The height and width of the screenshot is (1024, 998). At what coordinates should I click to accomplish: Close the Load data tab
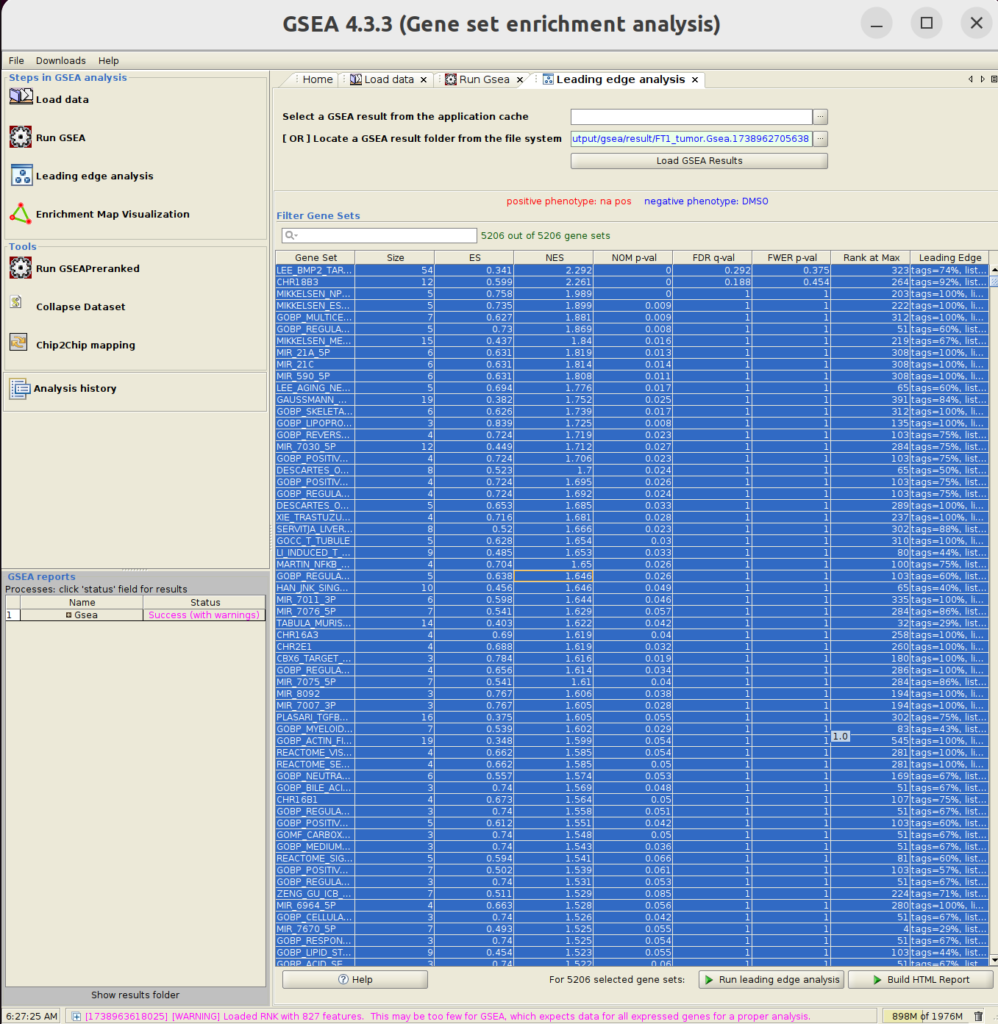click(x=424, y=80)
